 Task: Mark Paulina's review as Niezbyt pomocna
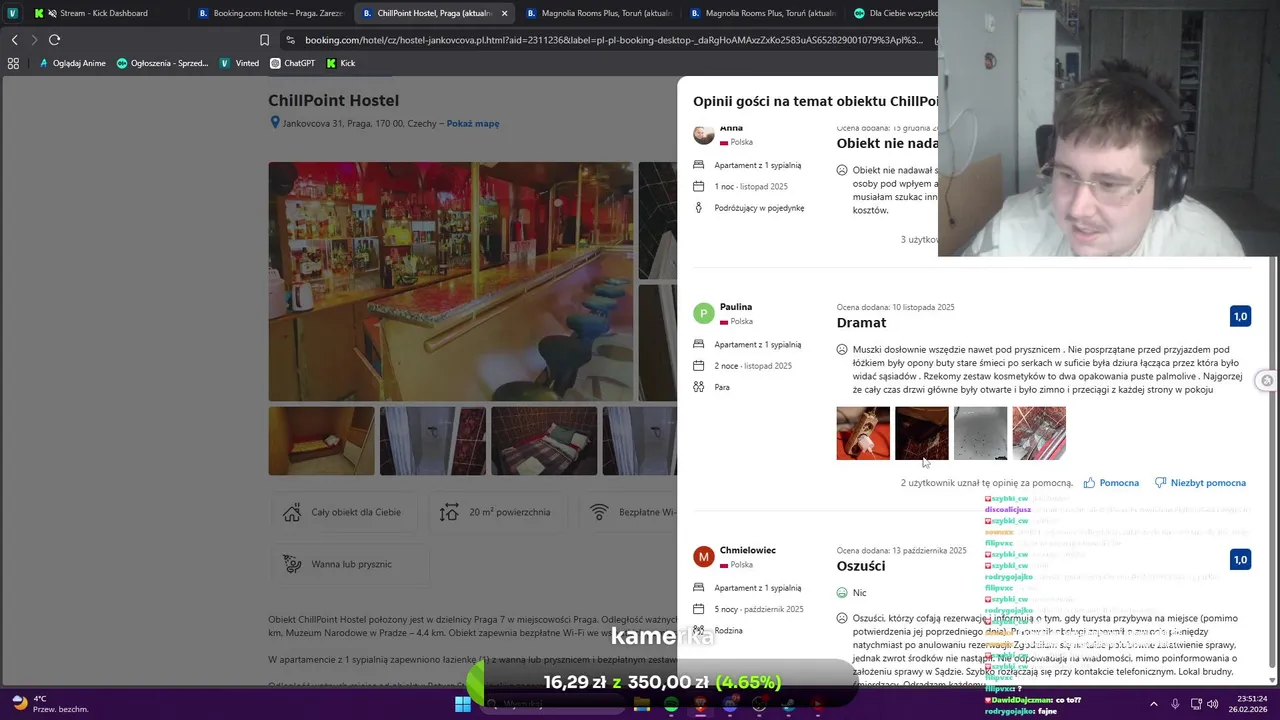point(1200,483)
